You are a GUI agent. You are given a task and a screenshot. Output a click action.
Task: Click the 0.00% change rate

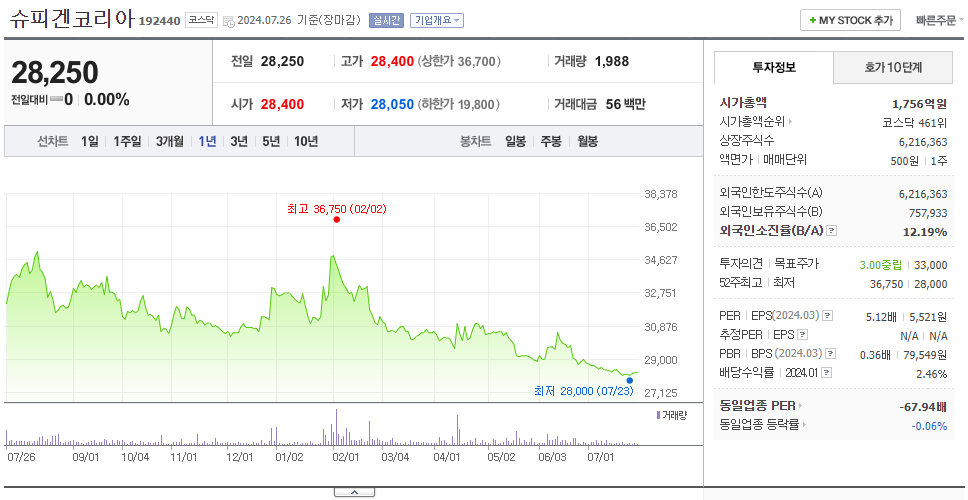(107, 100)
